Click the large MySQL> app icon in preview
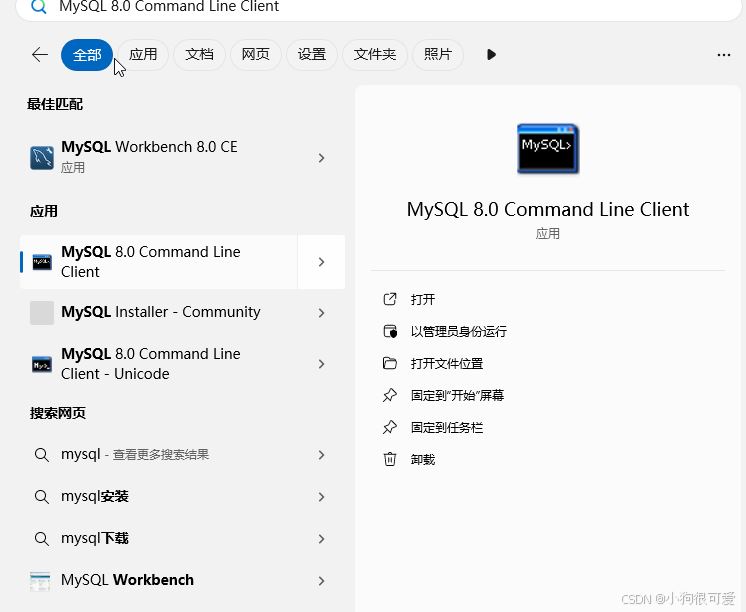This screenshot has width=746, height=612. click(548, 148)
